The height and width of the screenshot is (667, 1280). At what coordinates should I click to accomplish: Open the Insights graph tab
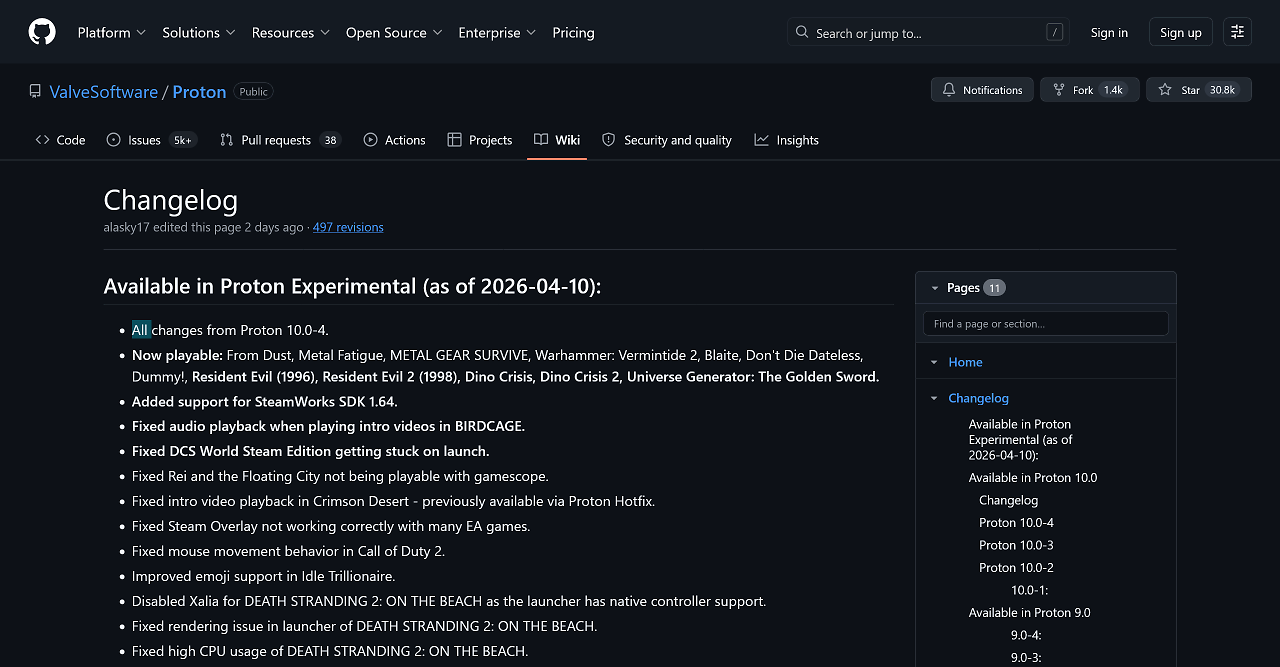786,140
